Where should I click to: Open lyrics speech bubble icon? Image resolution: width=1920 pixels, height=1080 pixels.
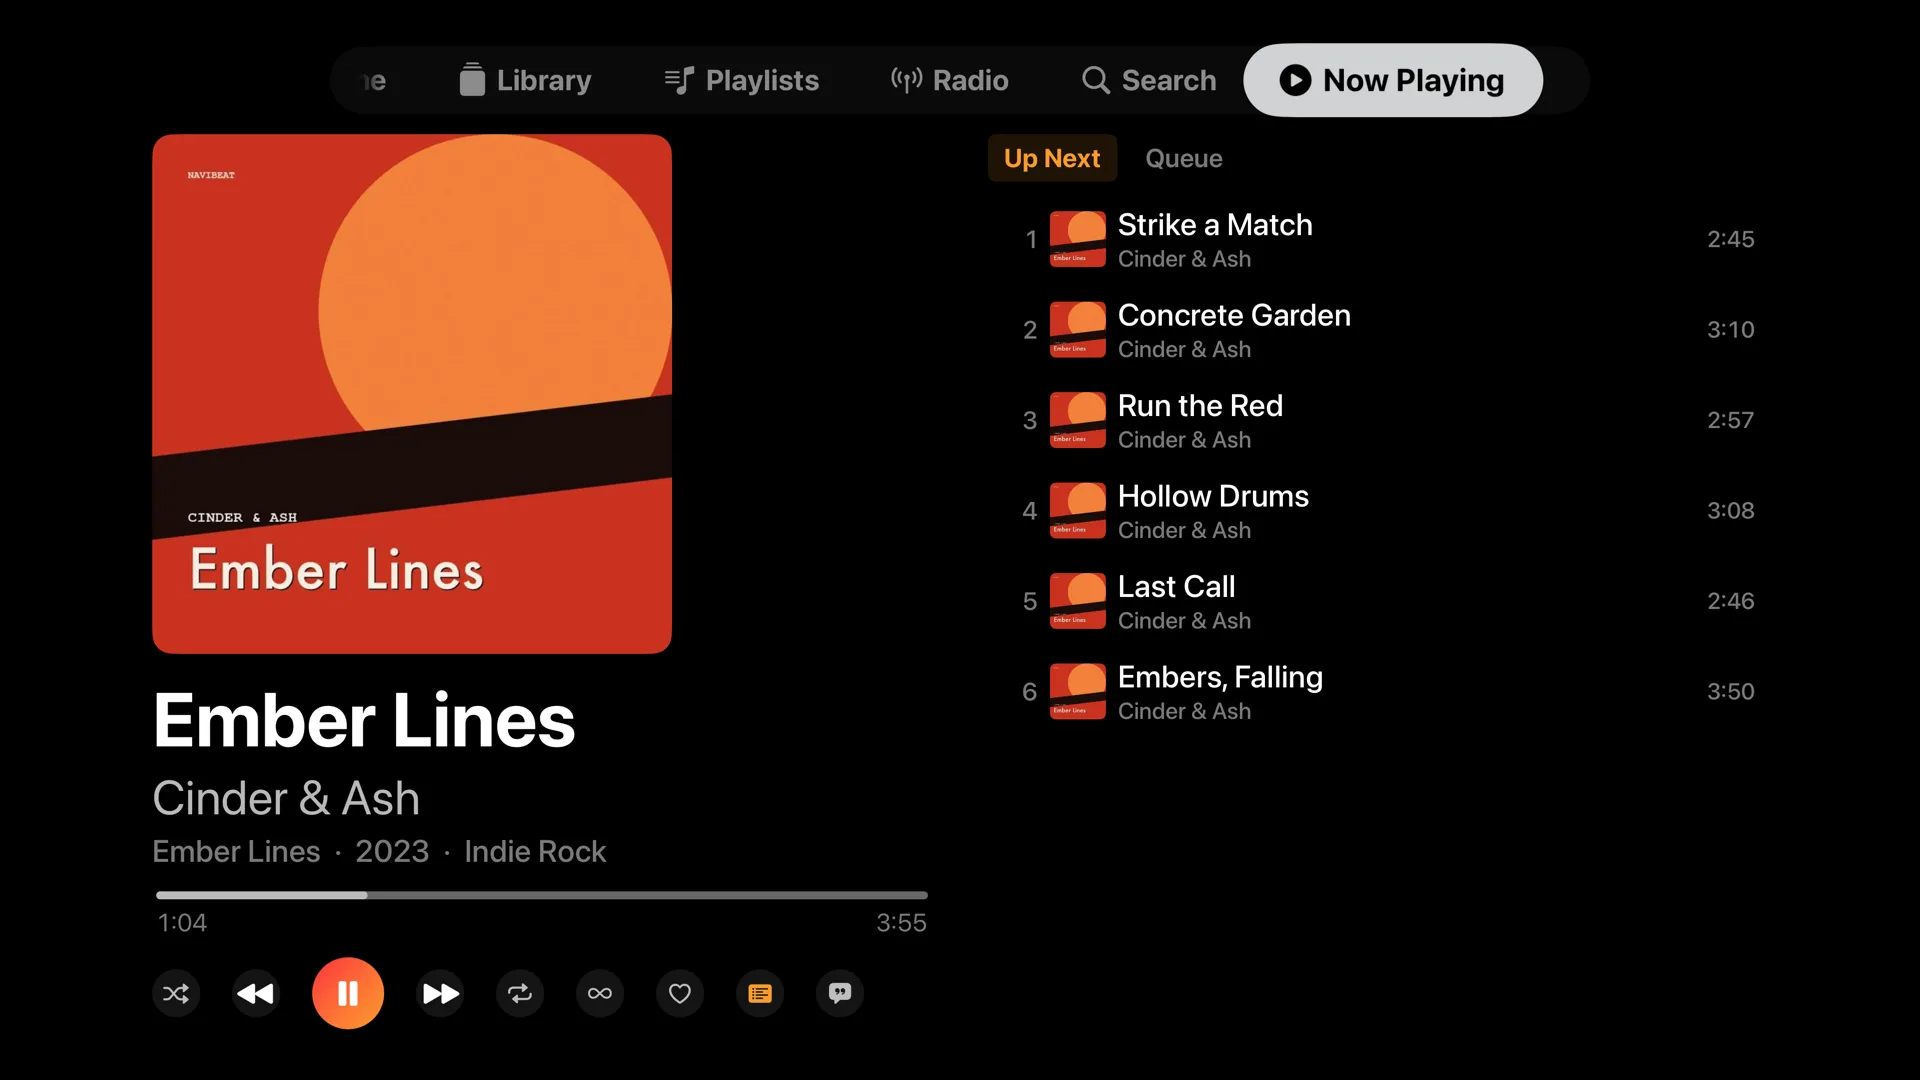pos(840,993)
